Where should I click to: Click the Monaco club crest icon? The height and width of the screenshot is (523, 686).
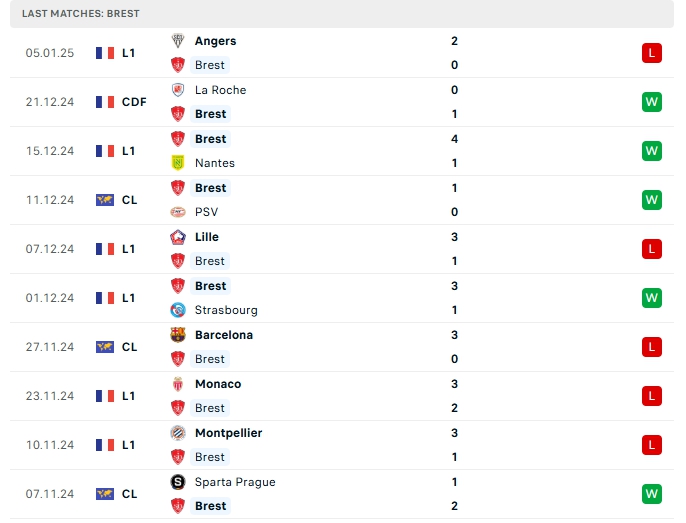178,384
